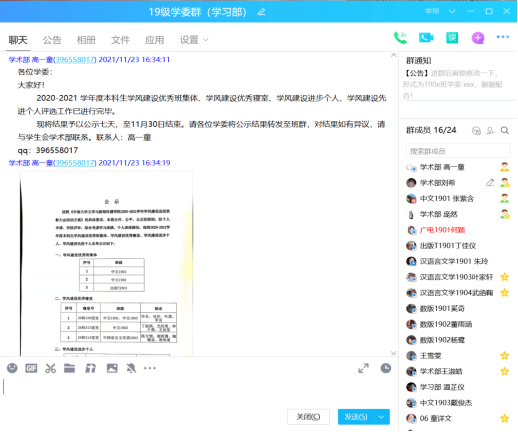This screenshot has height=432, width=518.
Task: Open the title bar dropdown chevron
Action: 452,11
